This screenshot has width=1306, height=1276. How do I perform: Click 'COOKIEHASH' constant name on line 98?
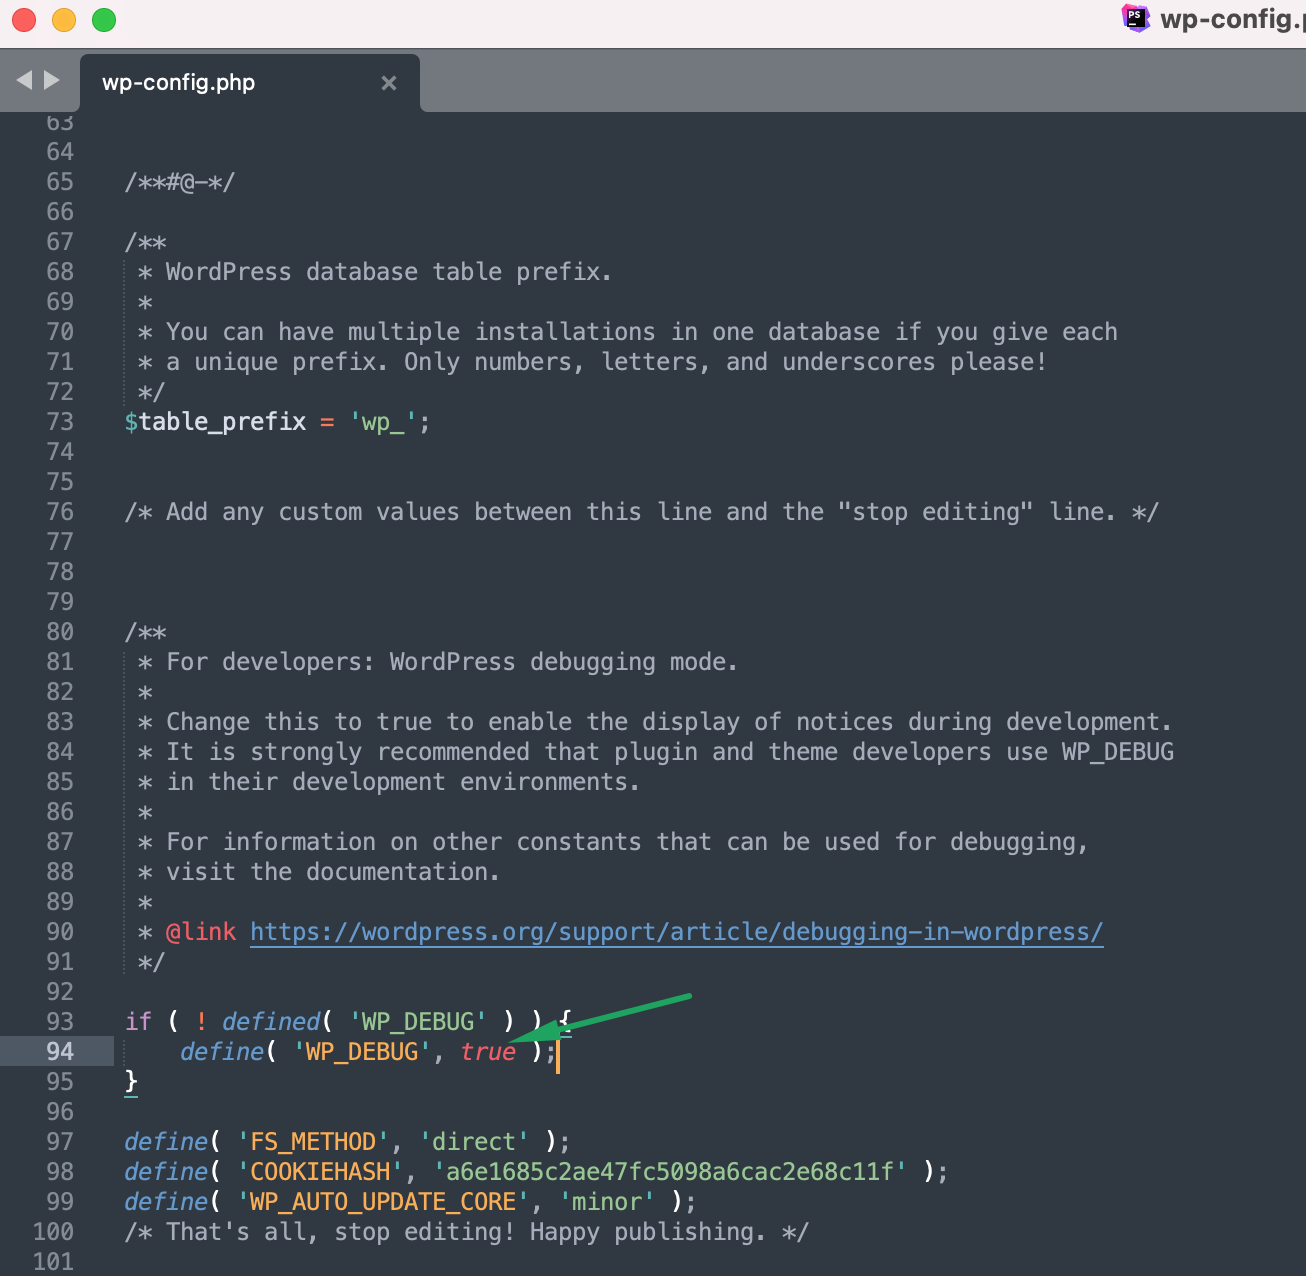(x=320, y=1172)
